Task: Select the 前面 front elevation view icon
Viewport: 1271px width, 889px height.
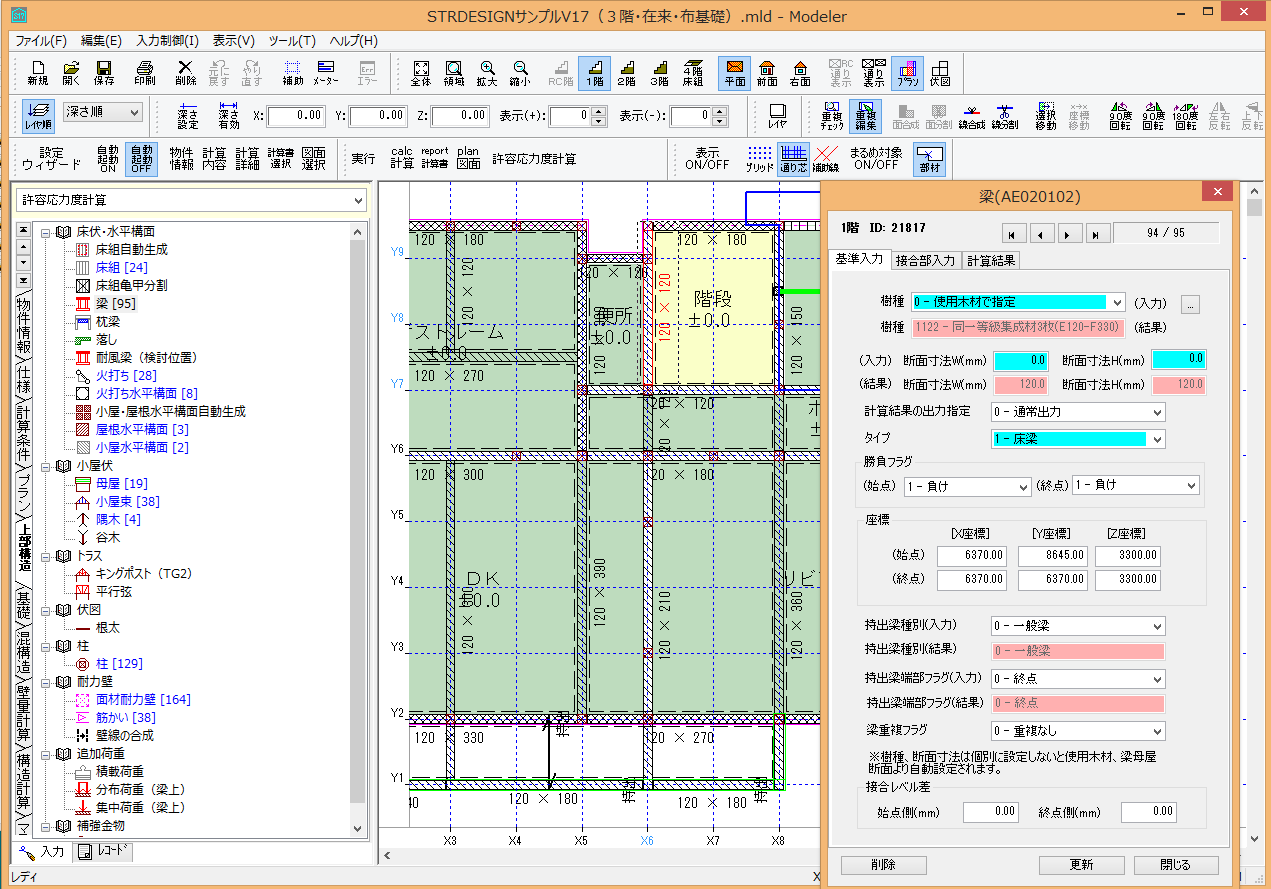Action: click(x=767, y=71)
